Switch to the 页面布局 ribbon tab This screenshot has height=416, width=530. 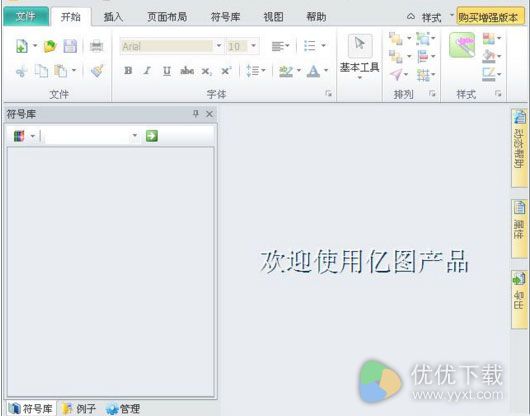[167, 17]
